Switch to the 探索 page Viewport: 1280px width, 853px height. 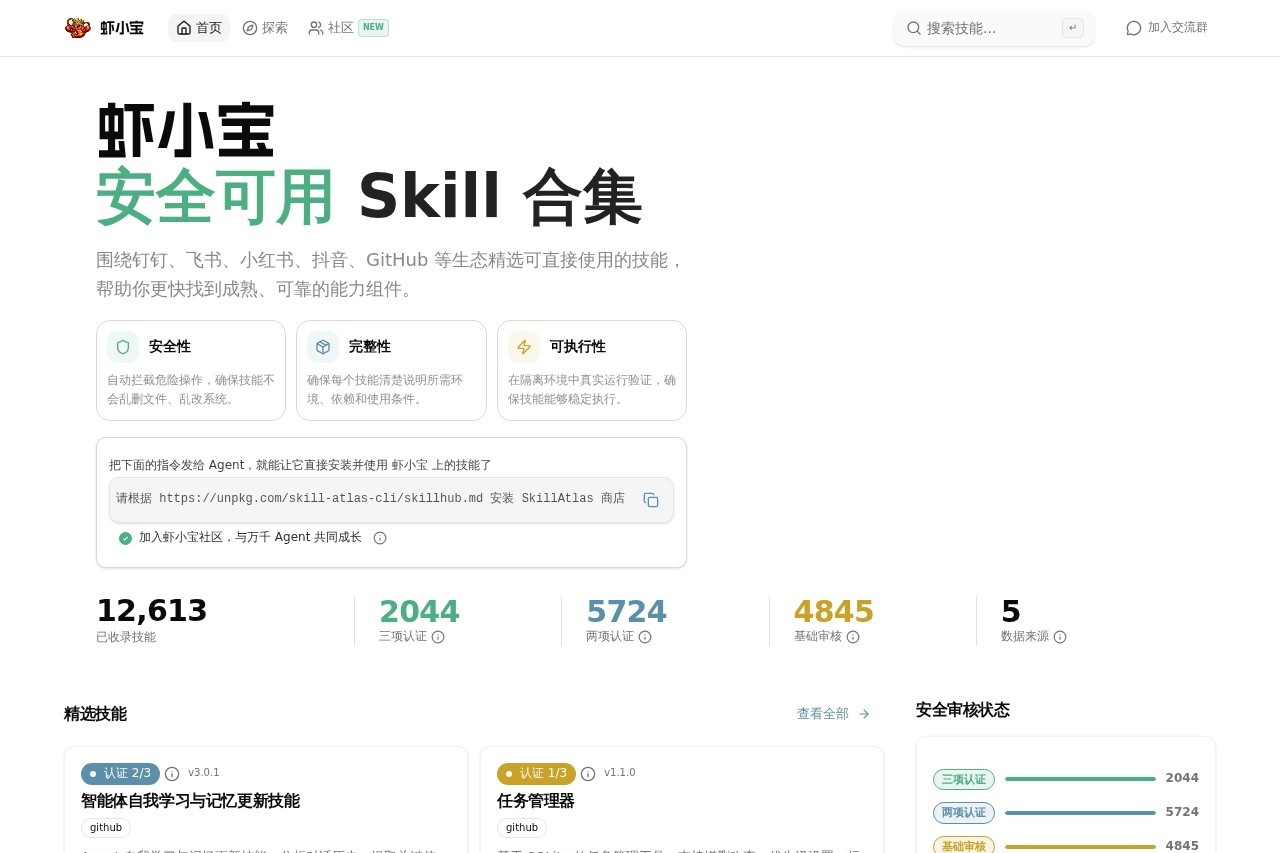coord(265,28)
